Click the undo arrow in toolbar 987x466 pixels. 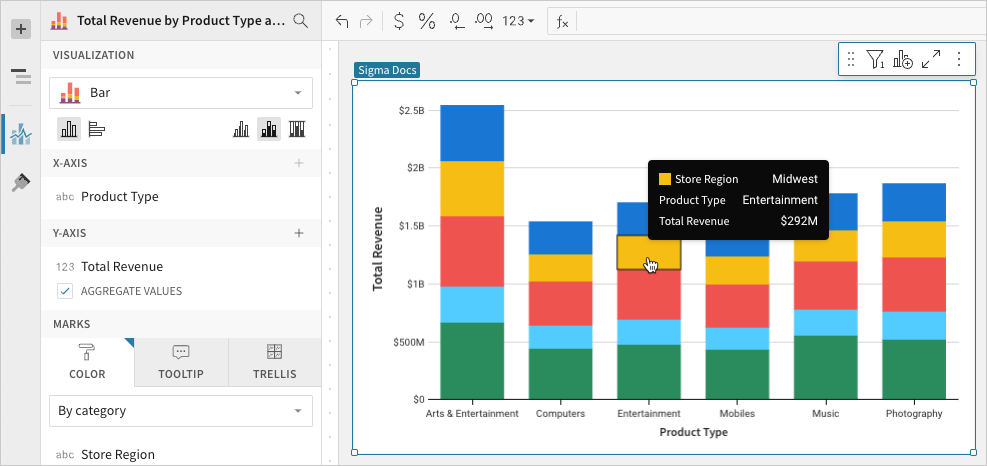tap(343, 21)
